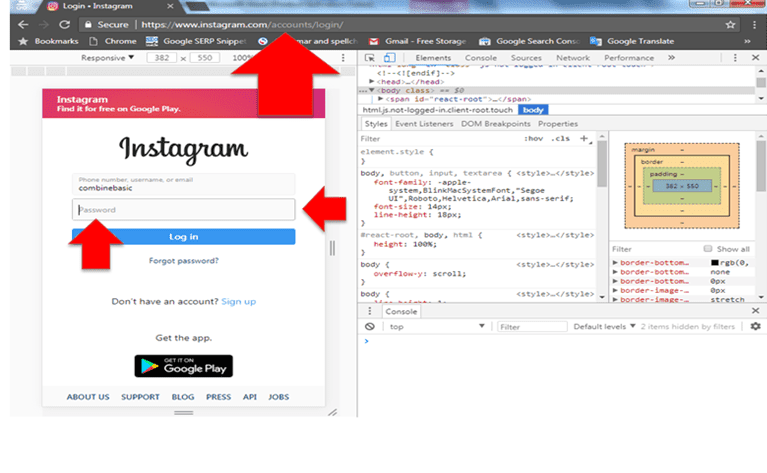Click the Sign up link

[x=239, y=301]
